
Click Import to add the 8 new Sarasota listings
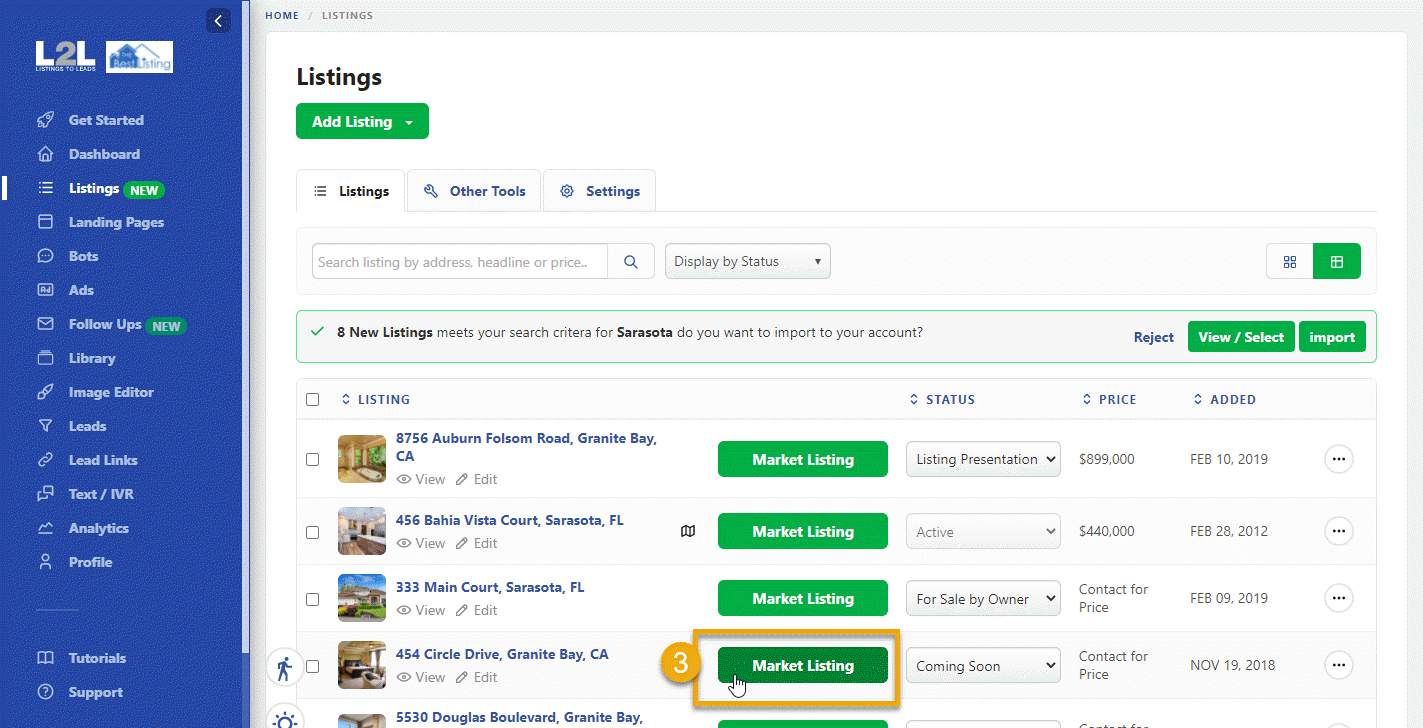[1332, 336]
